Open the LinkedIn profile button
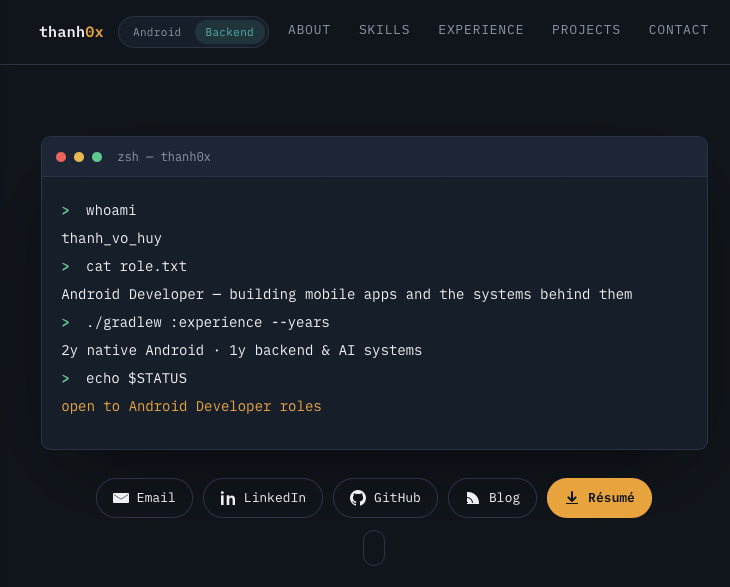 [263, 498]
